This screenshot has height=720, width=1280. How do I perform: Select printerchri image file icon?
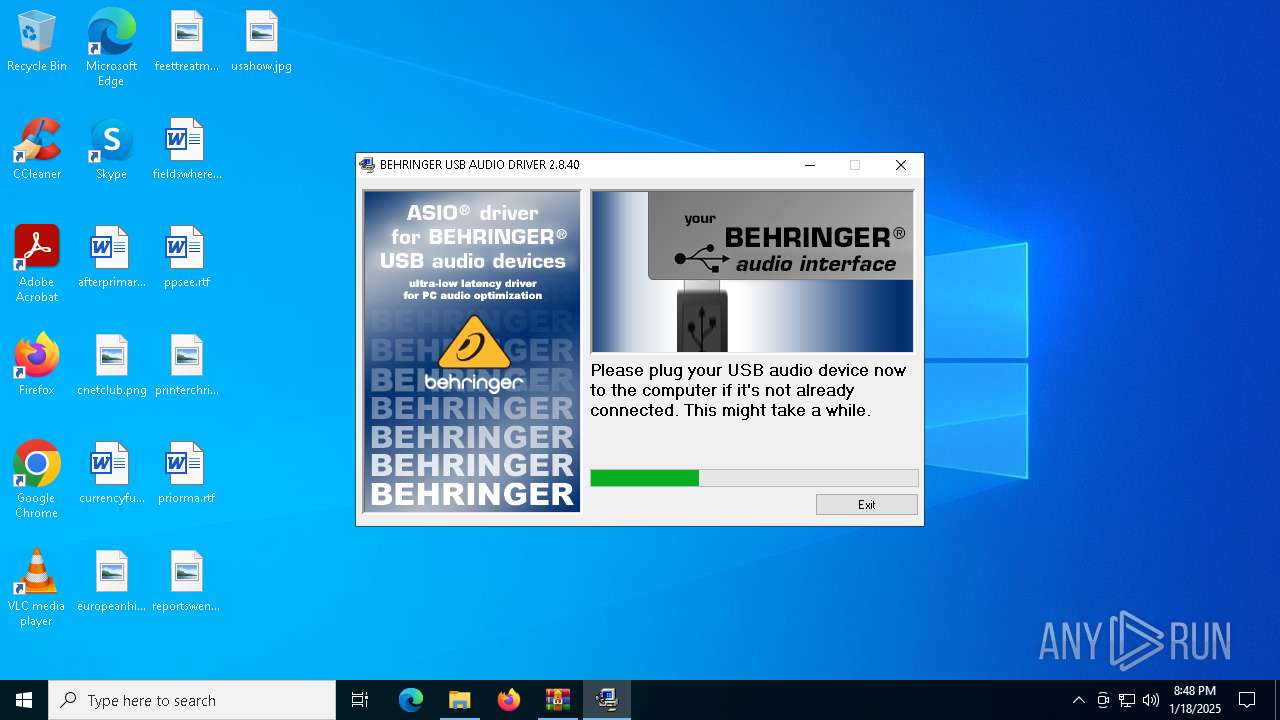tap(186, 366)
